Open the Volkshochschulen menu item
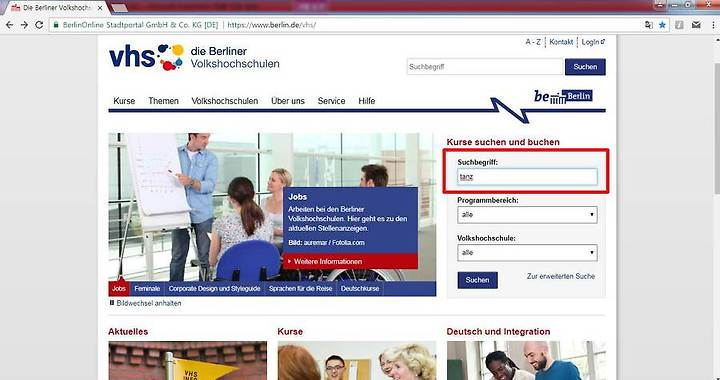720x380 pixels. point(225,101)
